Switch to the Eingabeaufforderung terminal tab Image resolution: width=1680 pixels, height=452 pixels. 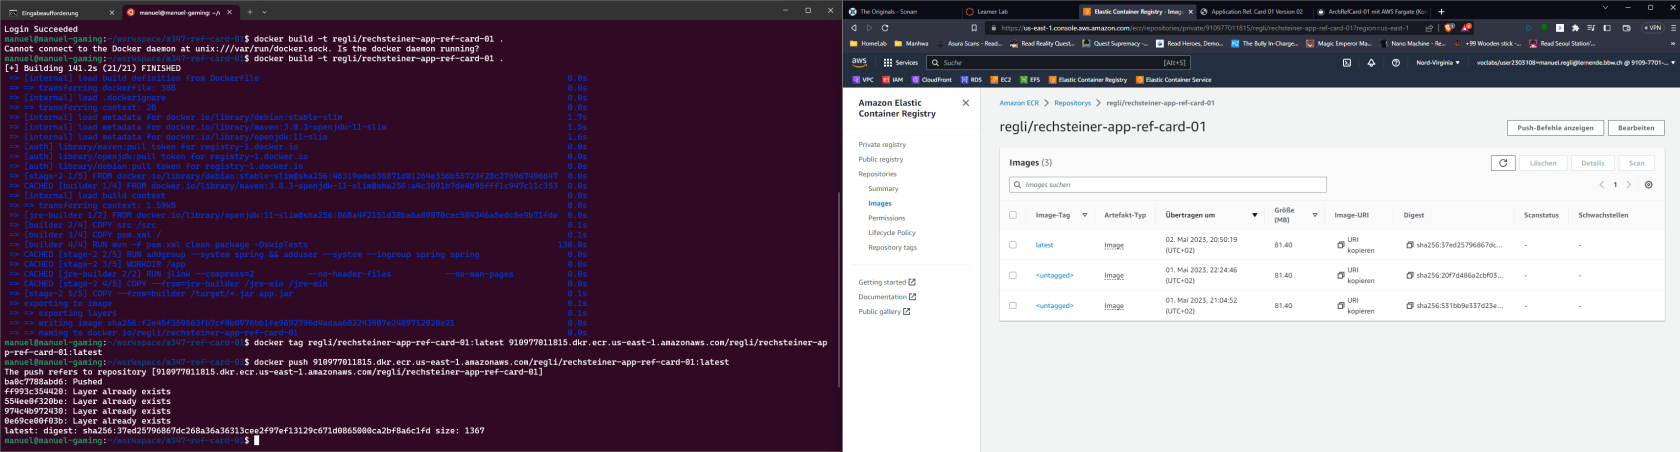(55, 12)
